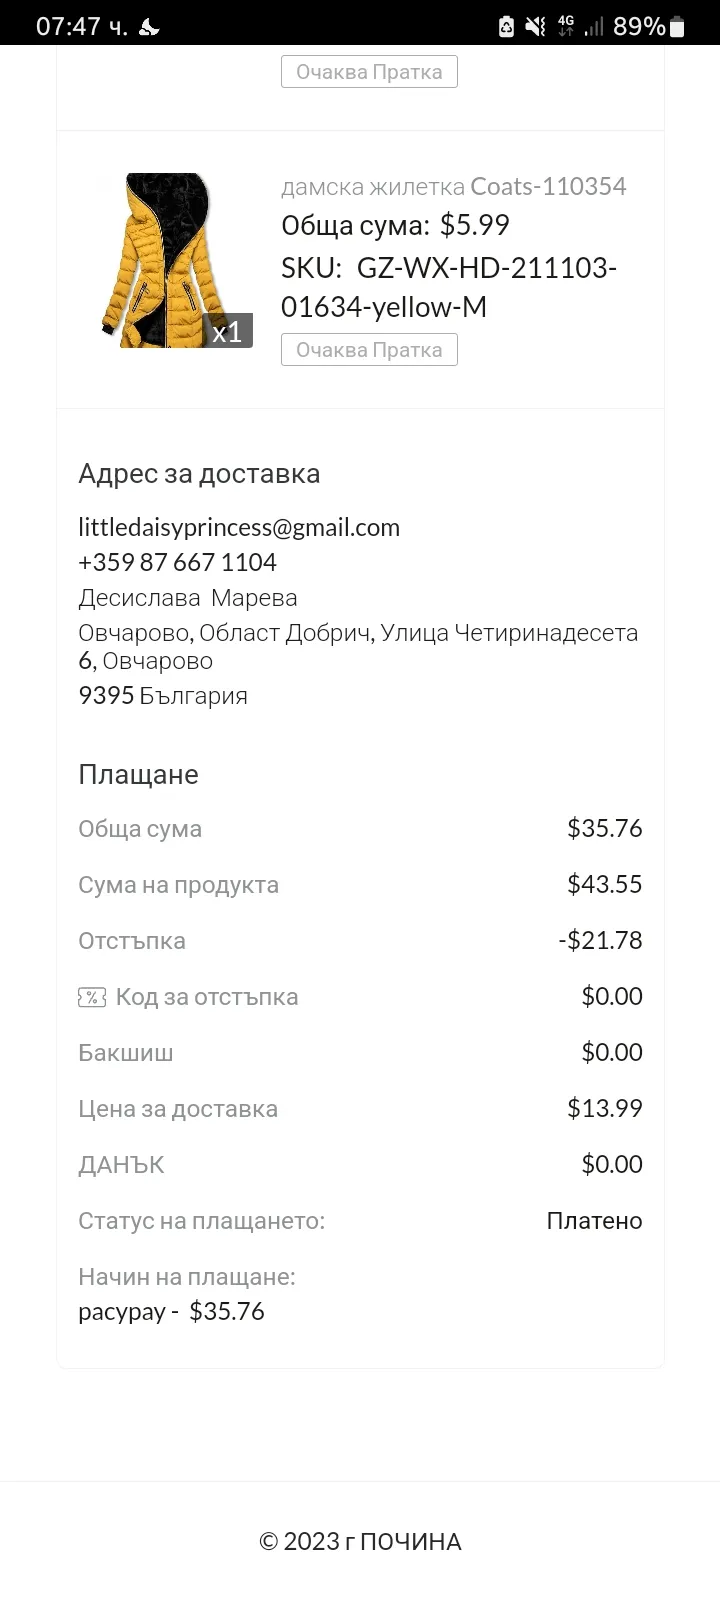
Task: Tap the weather icon next to clock
Action: click(x=149, y=27)
